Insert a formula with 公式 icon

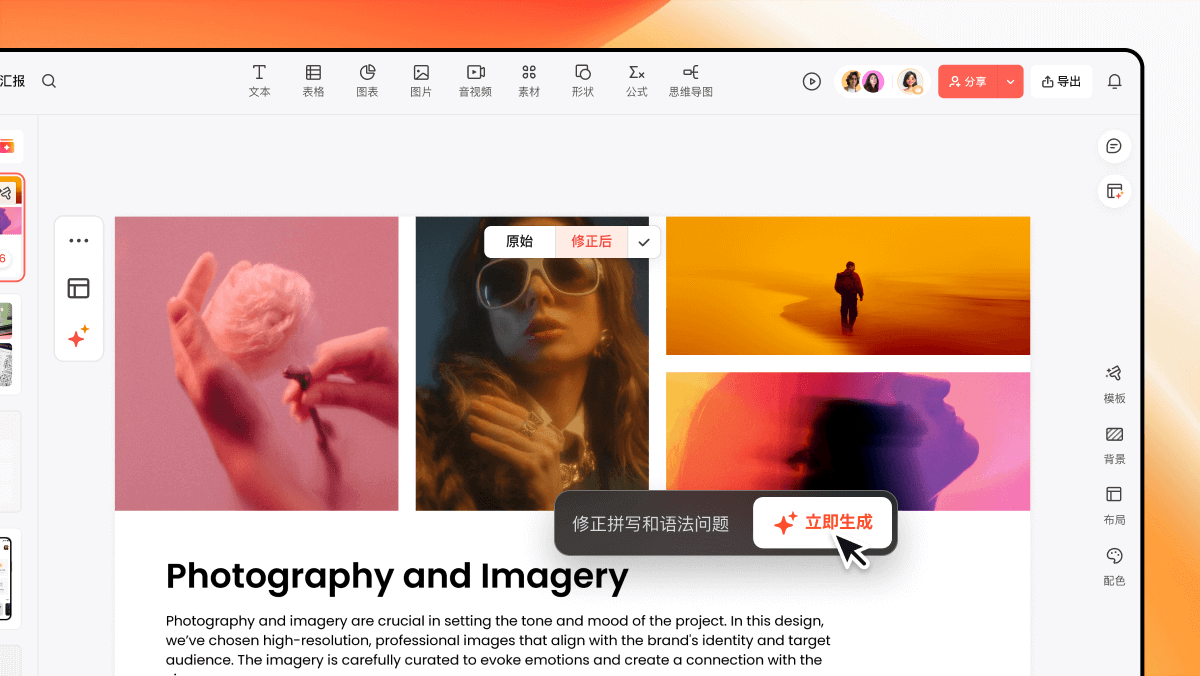637,80
